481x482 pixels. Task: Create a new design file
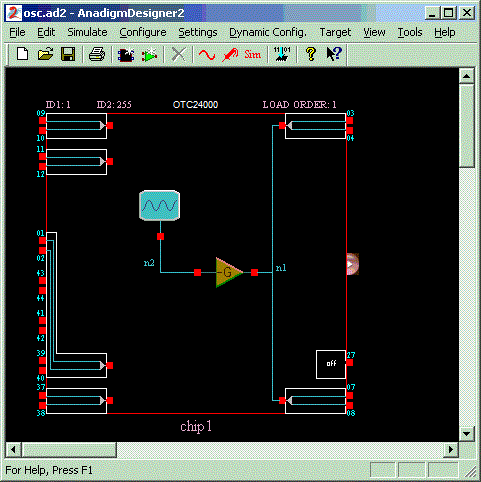pos(22,54)
